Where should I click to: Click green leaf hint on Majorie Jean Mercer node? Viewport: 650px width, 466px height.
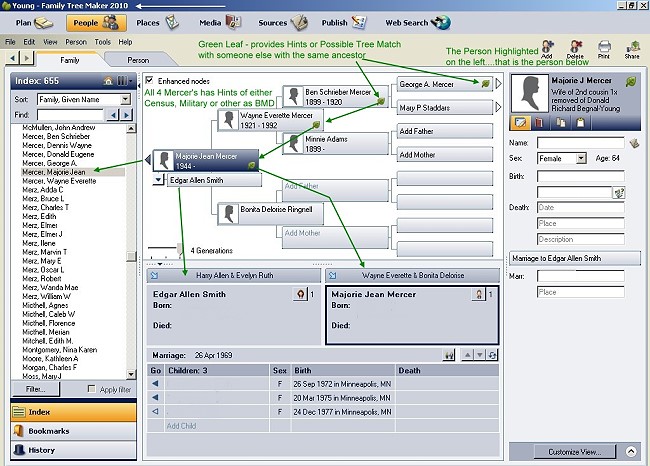[251, 165]
